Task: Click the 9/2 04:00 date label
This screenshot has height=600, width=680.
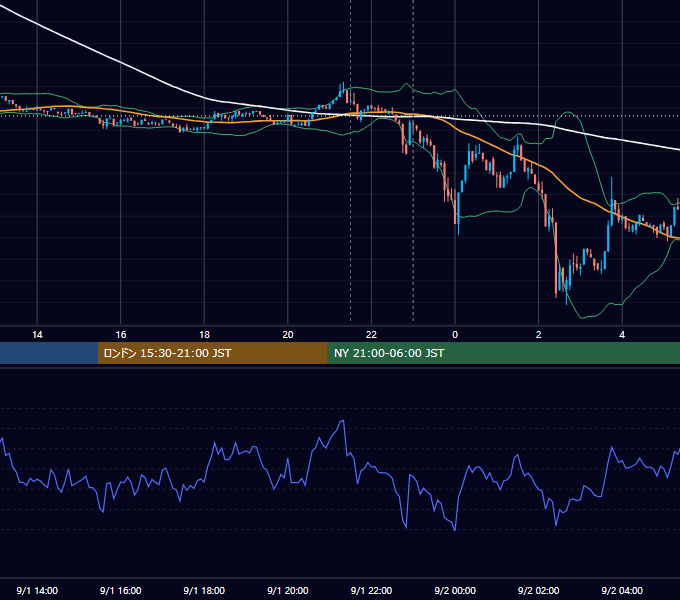Action: (622, 590)
